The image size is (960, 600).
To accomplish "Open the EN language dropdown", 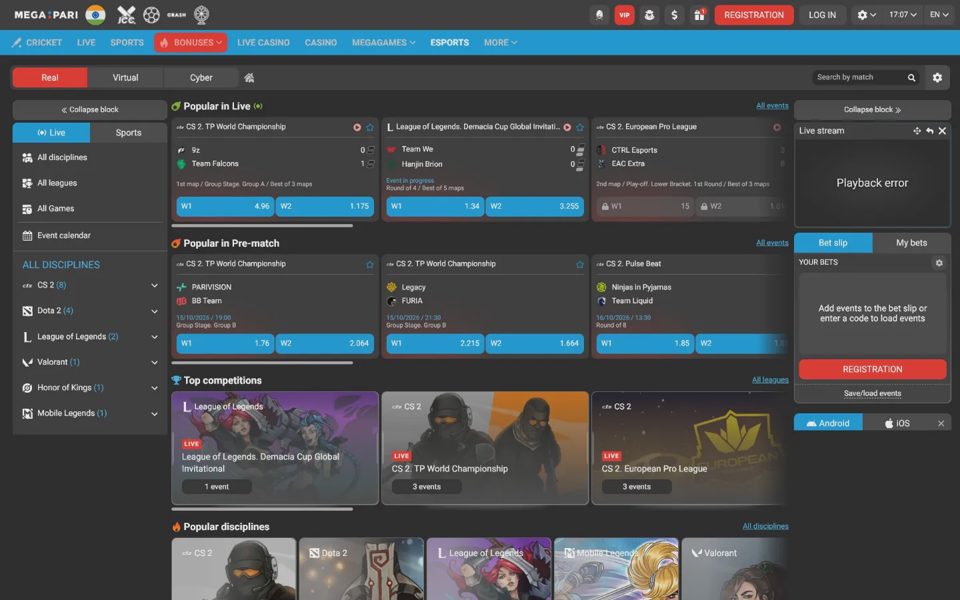I will [939, 15].
